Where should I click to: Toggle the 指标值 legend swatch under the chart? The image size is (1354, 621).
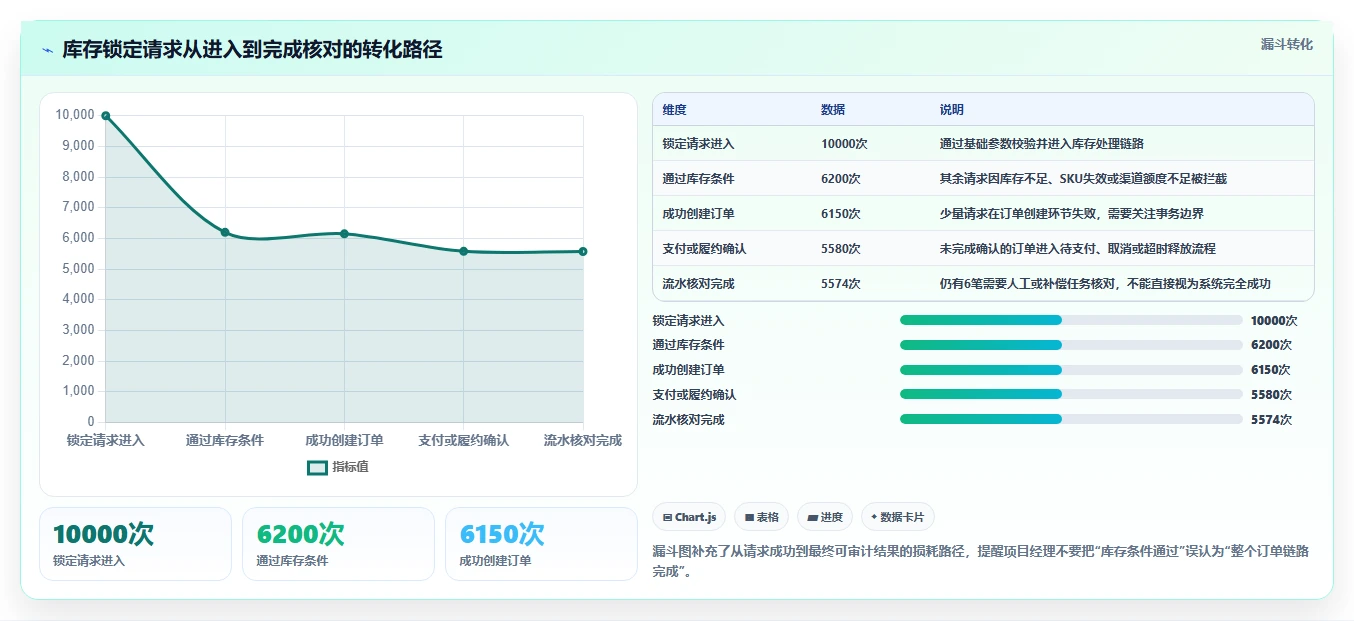tap(317, 467)
